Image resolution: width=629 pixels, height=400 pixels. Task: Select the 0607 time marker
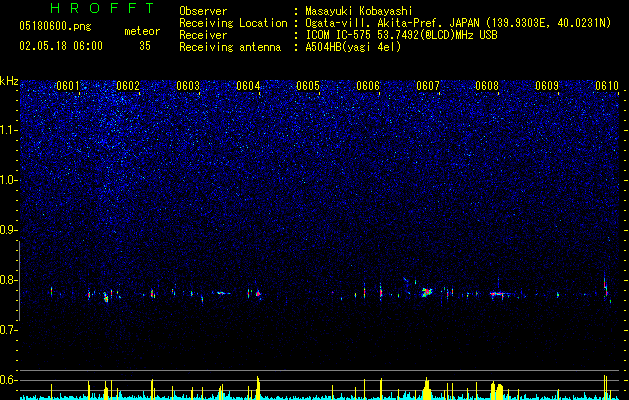[428, 86]
